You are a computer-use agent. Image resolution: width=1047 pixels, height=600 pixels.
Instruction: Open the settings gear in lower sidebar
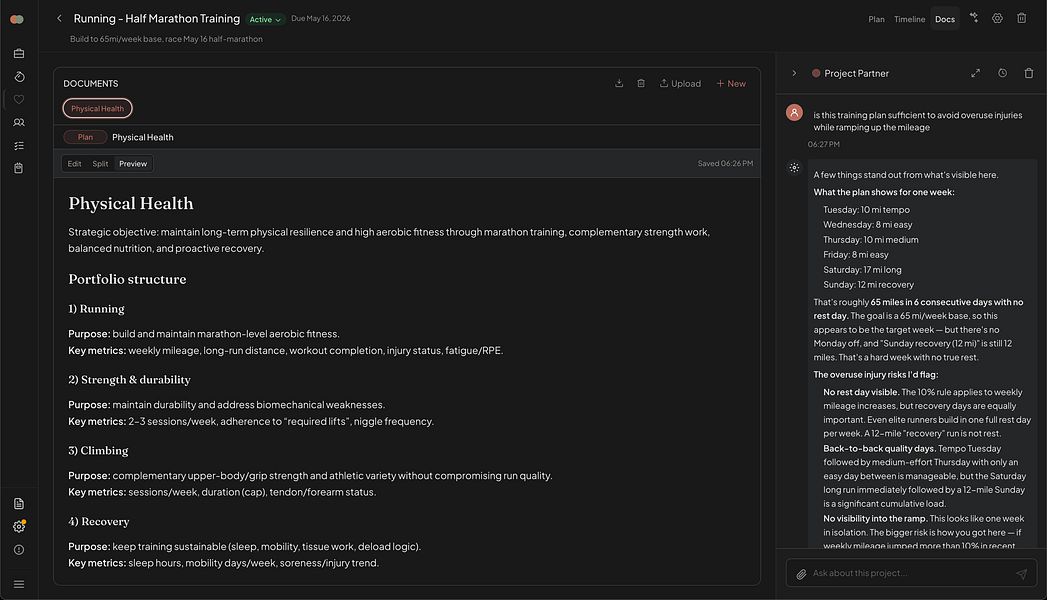click(x=19, y=527)
